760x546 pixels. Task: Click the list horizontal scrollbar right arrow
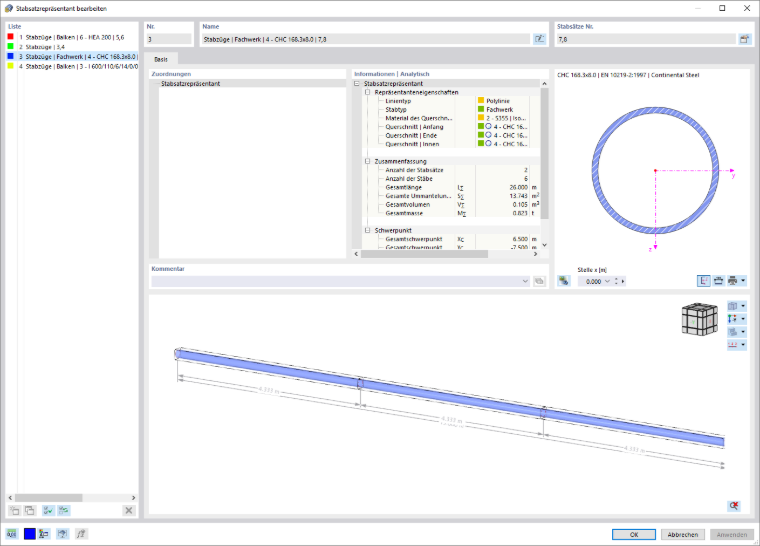(x=133, y=498)
